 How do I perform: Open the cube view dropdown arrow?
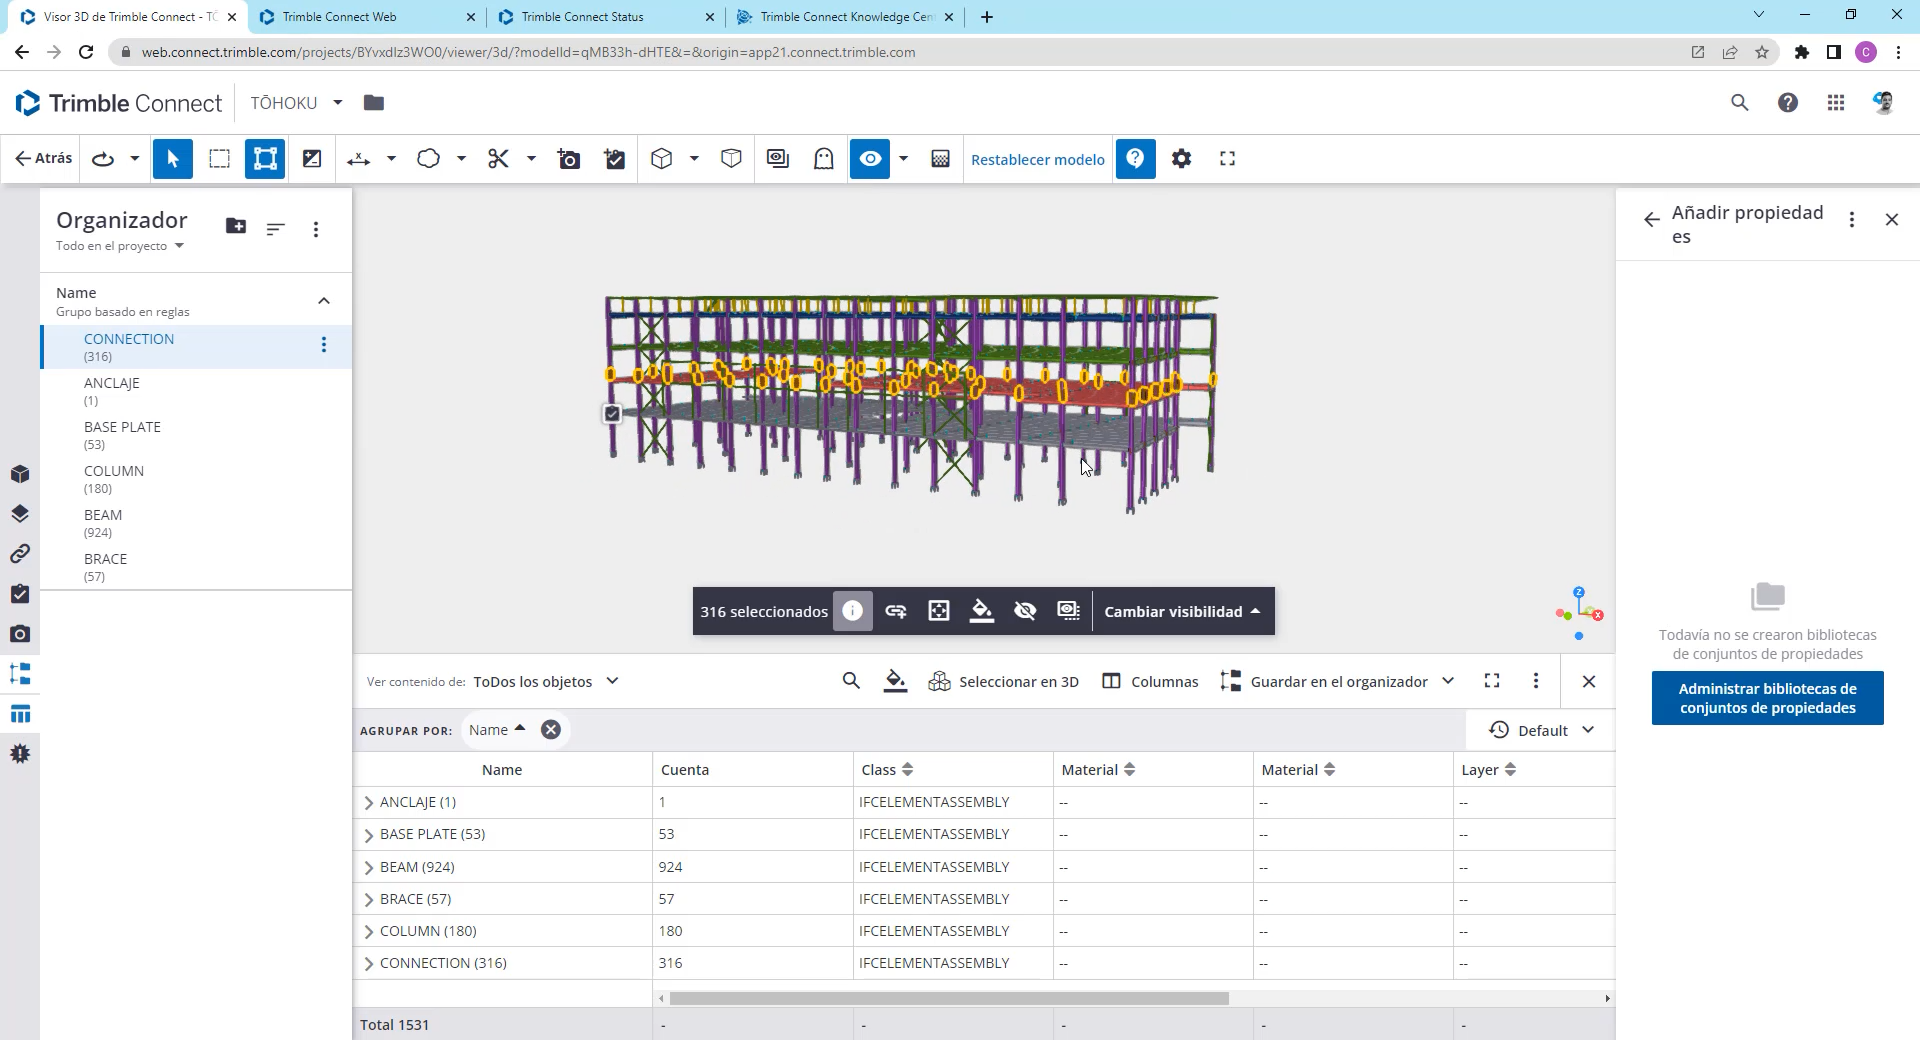click(694, 159)
